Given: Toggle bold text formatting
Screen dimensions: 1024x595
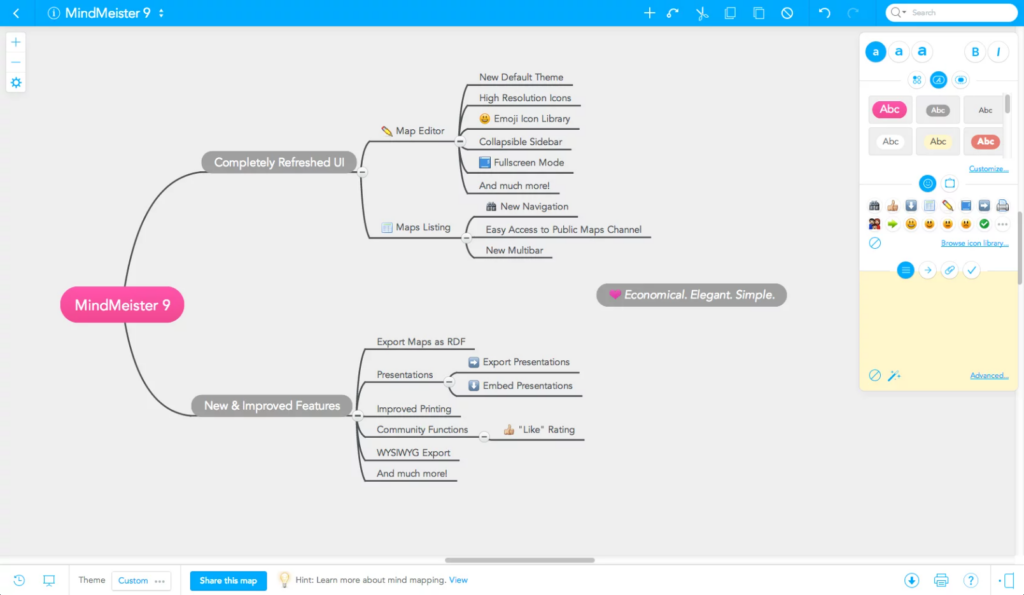Looking at the screenshot, I should click(x=975, y=52).
